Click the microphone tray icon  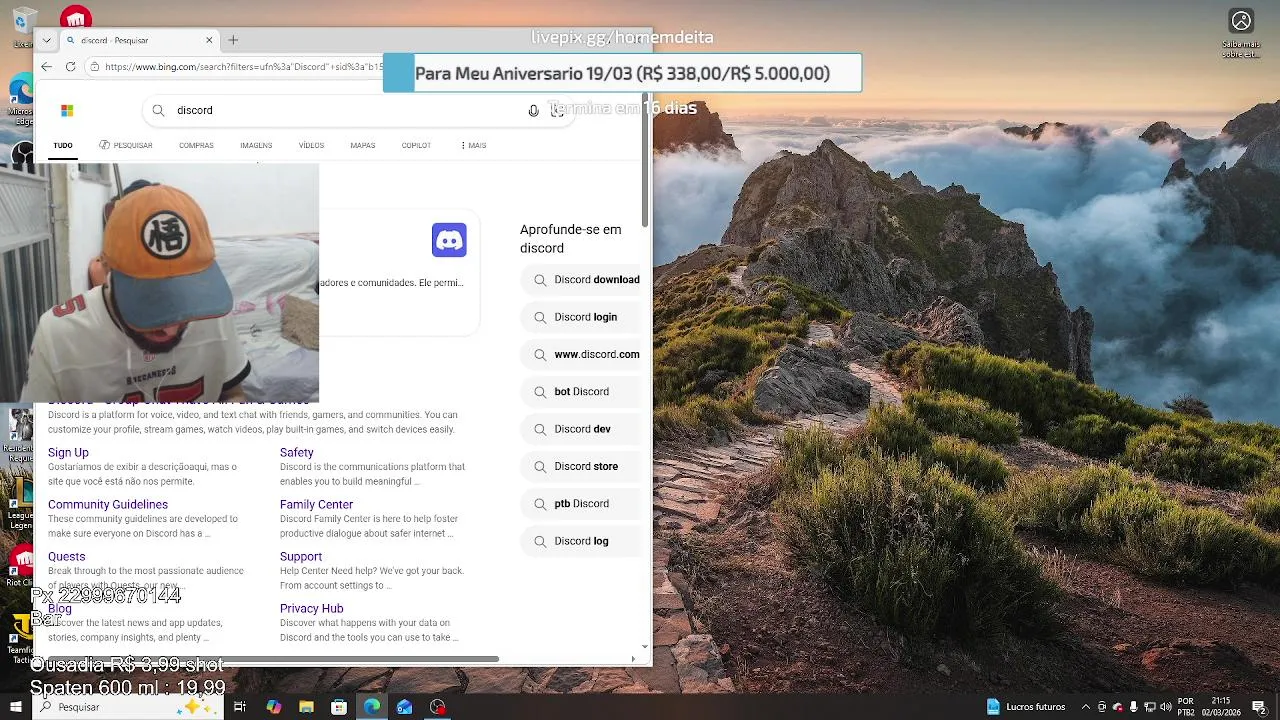pos(1134,707)
